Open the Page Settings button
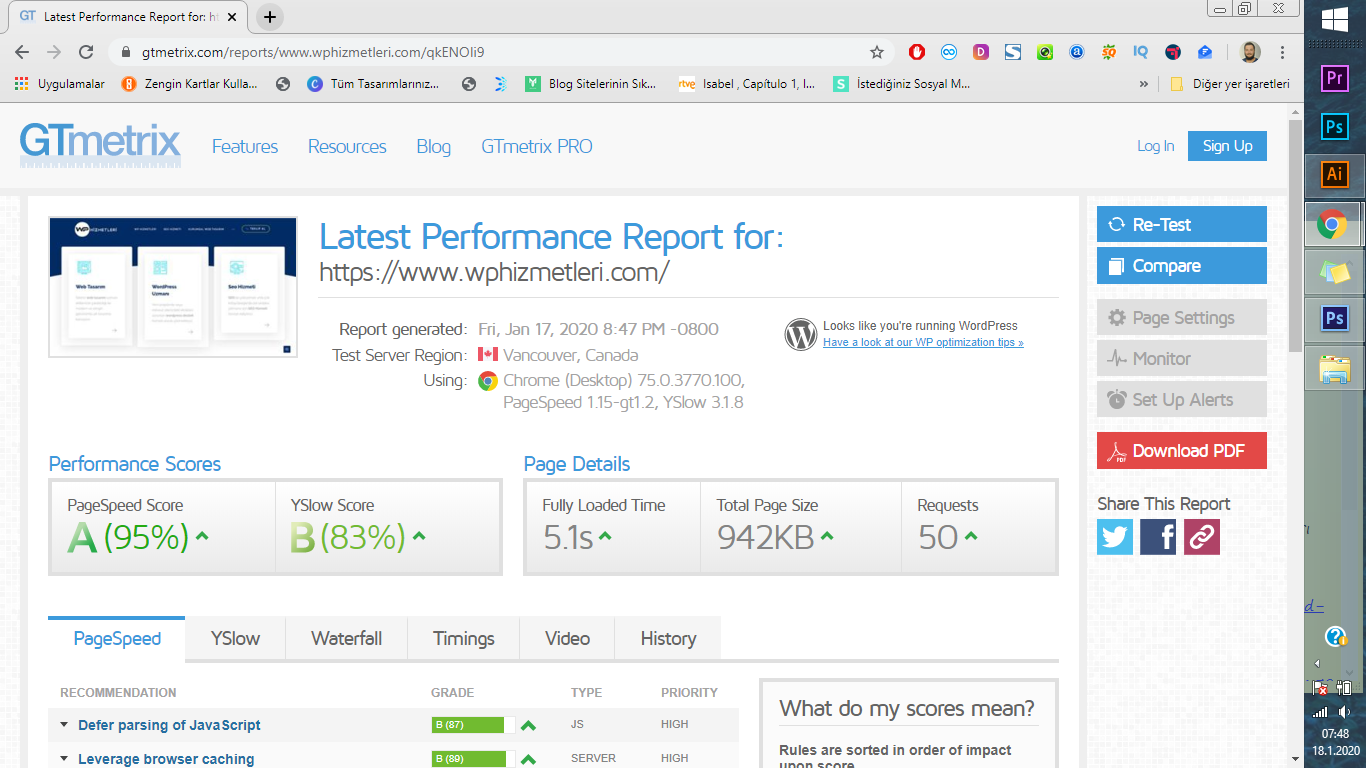This screenshot has height=768, width=1366. [1182, 318]
